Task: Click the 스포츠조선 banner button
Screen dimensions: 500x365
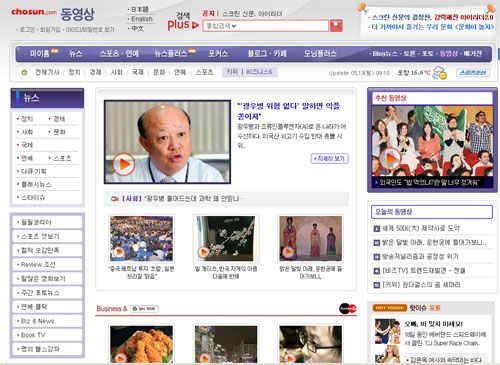Action: click(473, 72)
